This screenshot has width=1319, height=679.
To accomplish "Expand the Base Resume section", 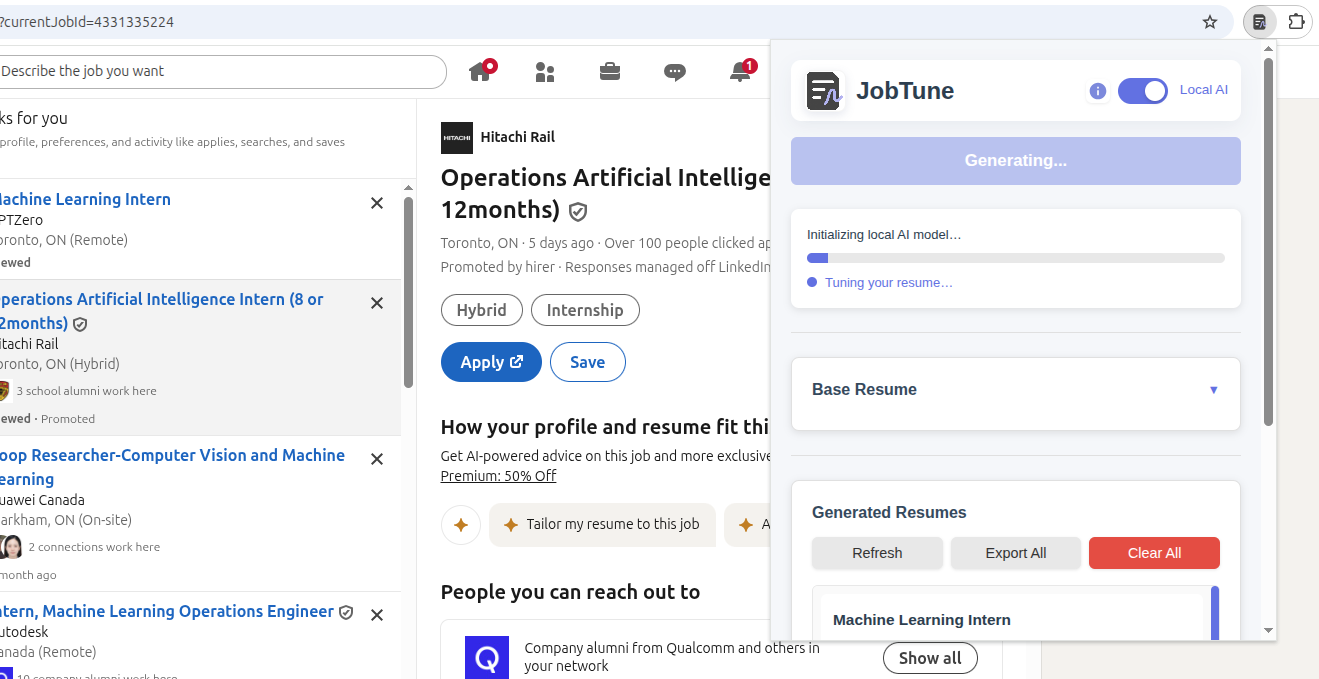I will (x=1016, y=390).
